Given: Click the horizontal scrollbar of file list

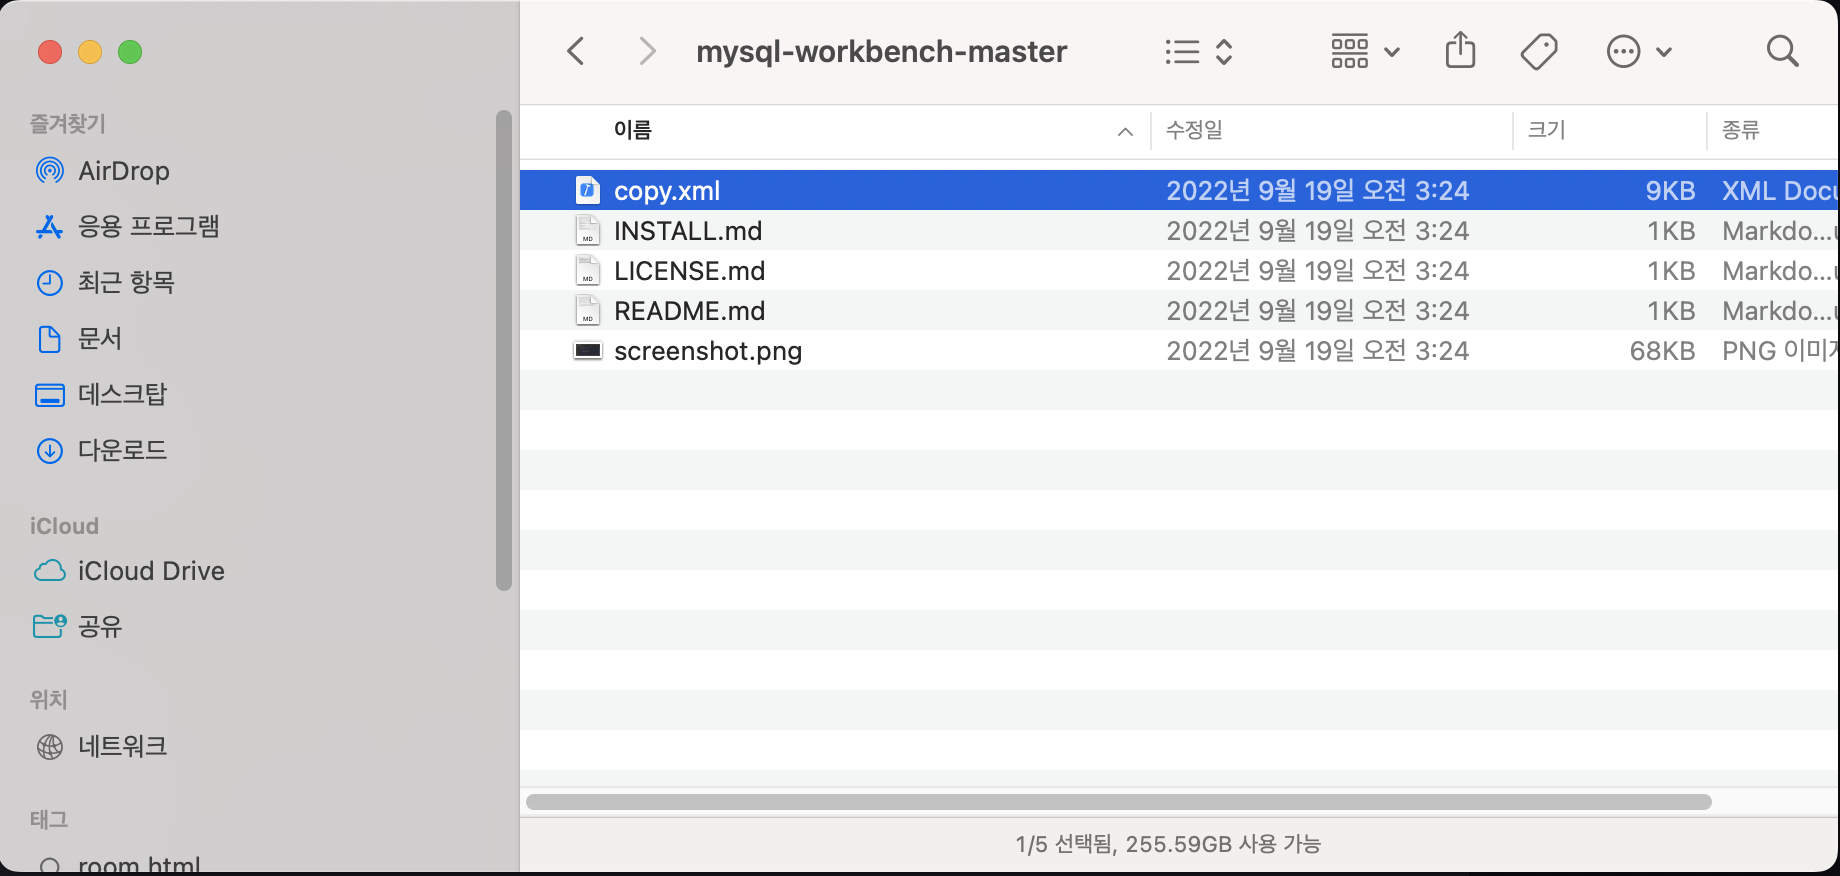Looking at the screenshot, I should [1119, 802].
